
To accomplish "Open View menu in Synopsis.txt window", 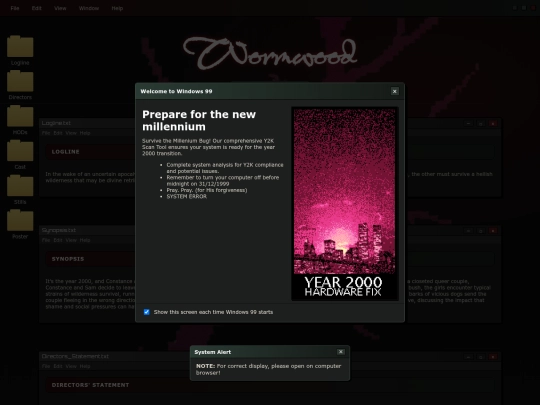I will click(x=71, y=240).
